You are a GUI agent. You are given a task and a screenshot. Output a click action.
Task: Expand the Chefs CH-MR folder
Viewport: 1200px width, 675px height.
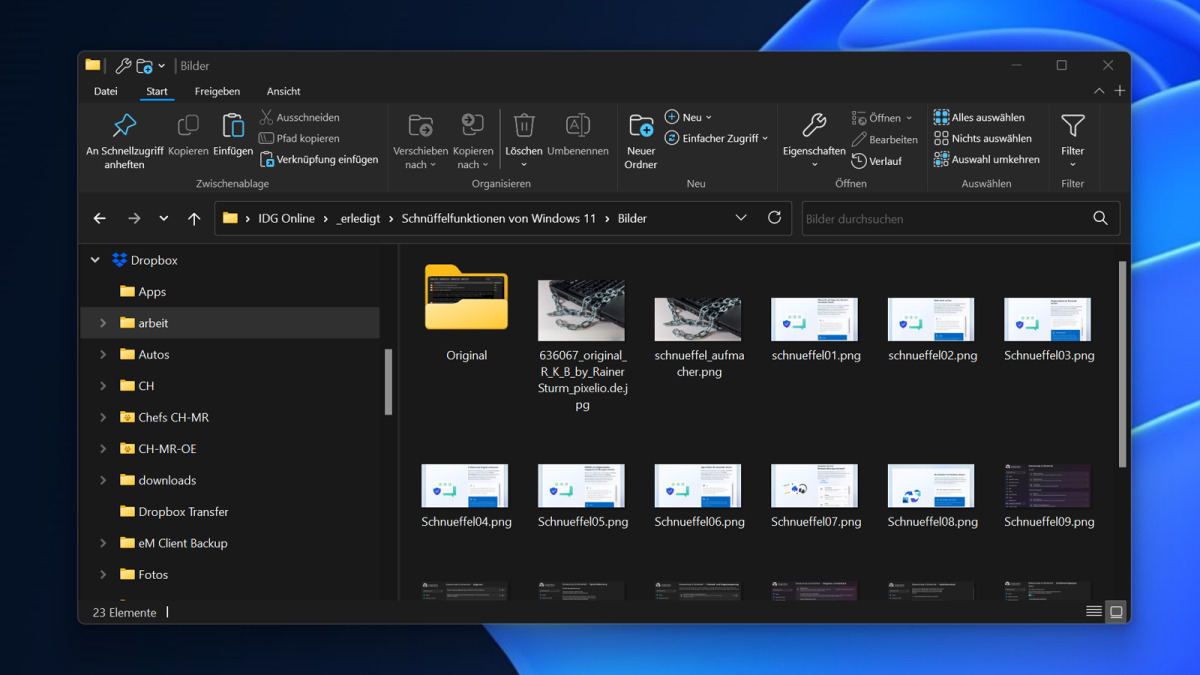pyautogui.click(x=103, y=417)
